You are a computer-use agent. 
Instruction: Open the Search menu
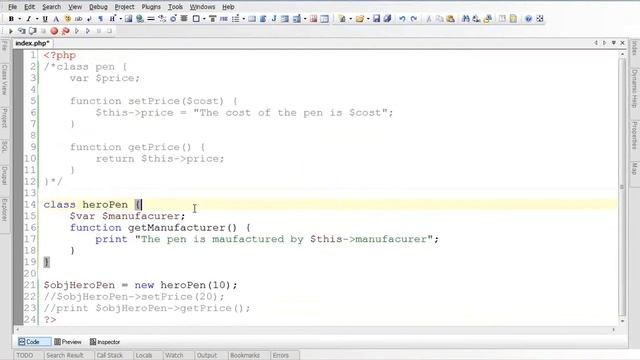pos(51,7)
